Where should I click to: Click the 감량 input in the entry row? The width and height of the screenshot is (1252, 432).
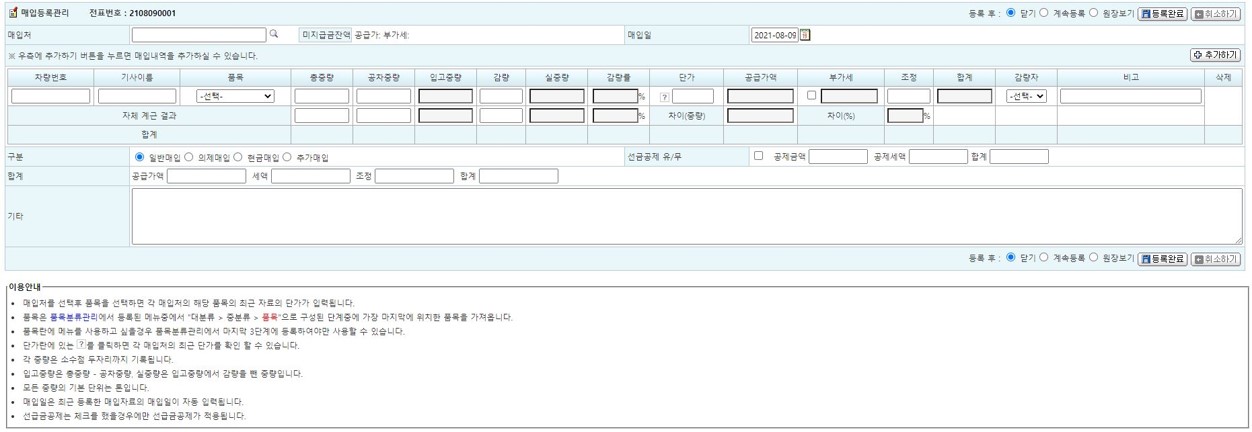point(501,97)
